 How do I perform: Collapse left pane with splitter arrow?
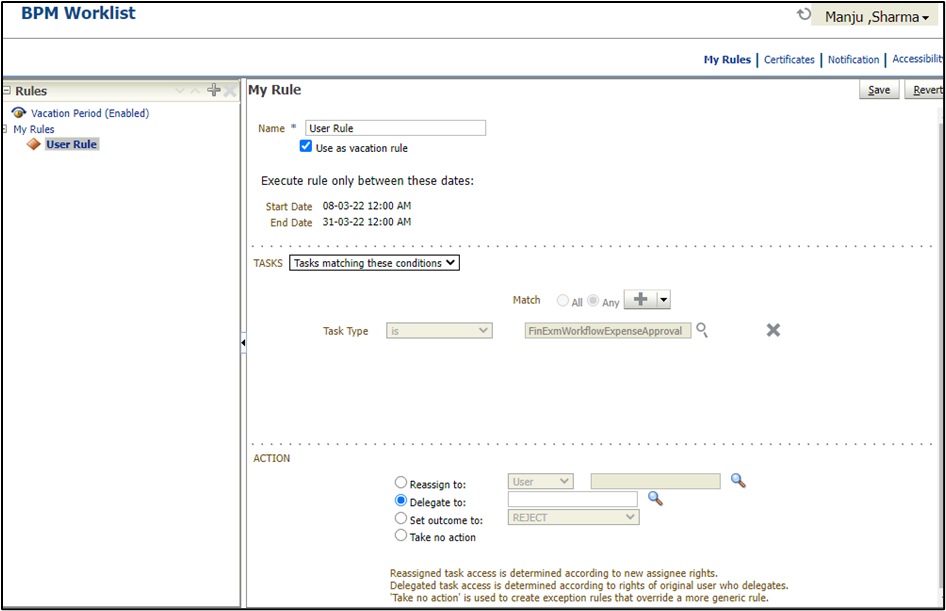click(x=243, y=343)
